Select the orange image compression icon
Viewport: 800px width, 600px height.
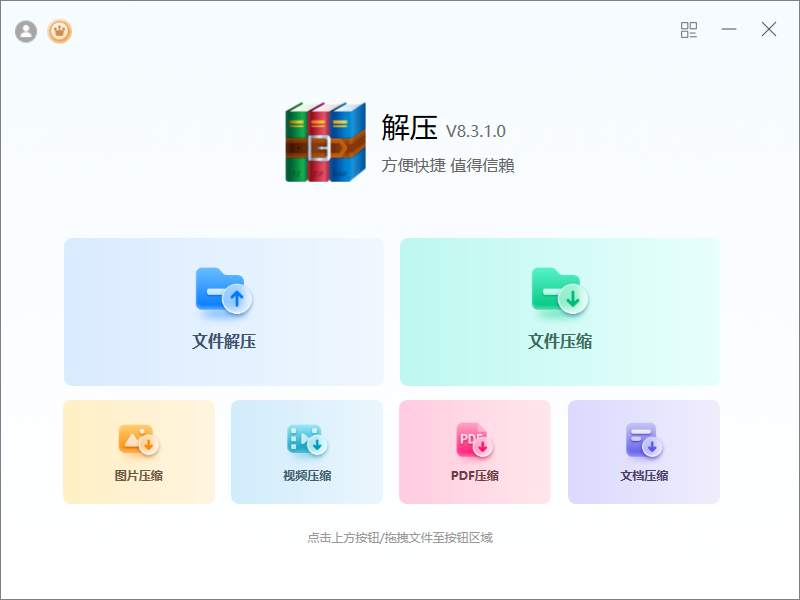pos(139,439)
